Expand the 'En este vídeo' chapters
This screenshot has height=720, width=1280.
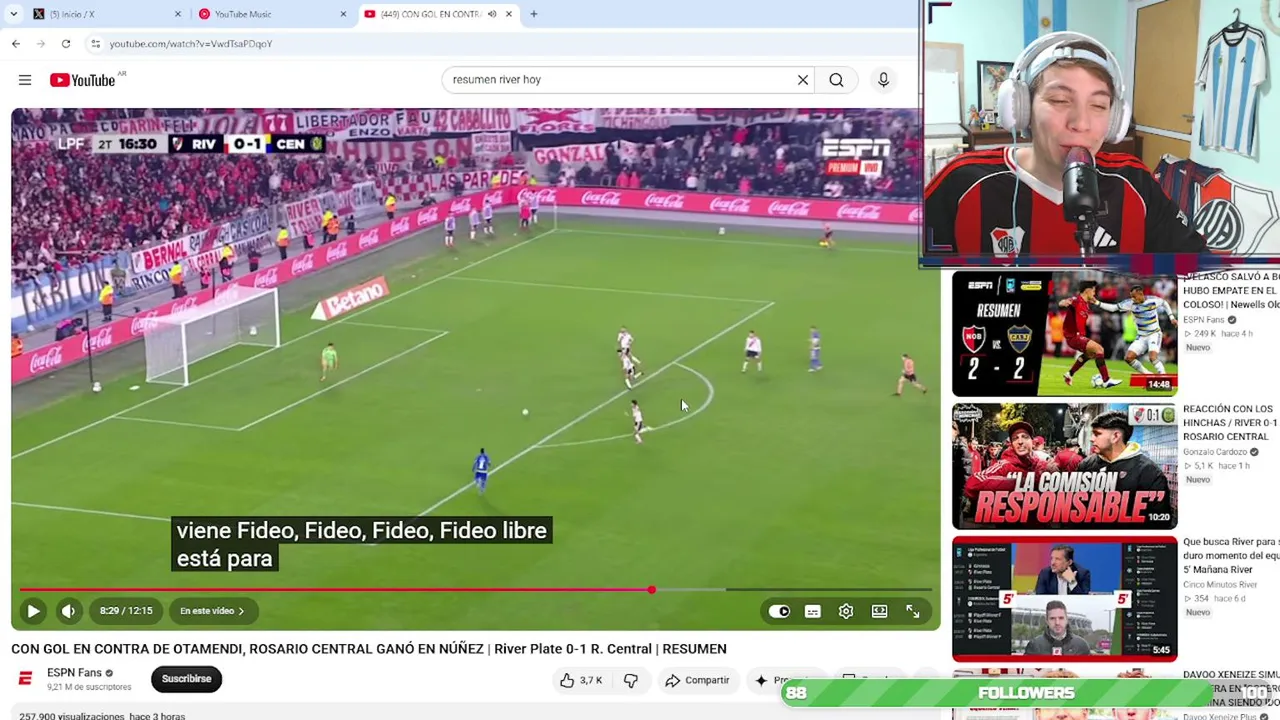pos(212,611)
